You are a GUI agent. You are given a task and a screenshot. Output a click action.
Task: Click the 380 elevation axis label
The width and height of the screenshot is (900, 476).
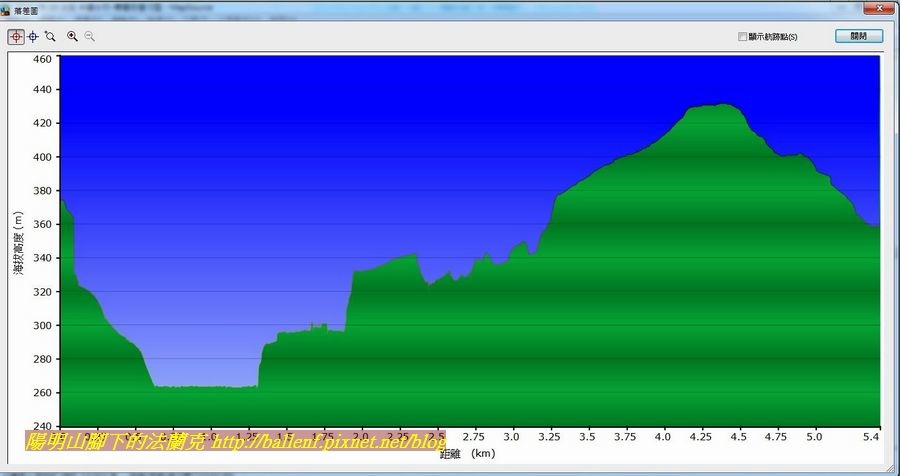tap(43, 191)
